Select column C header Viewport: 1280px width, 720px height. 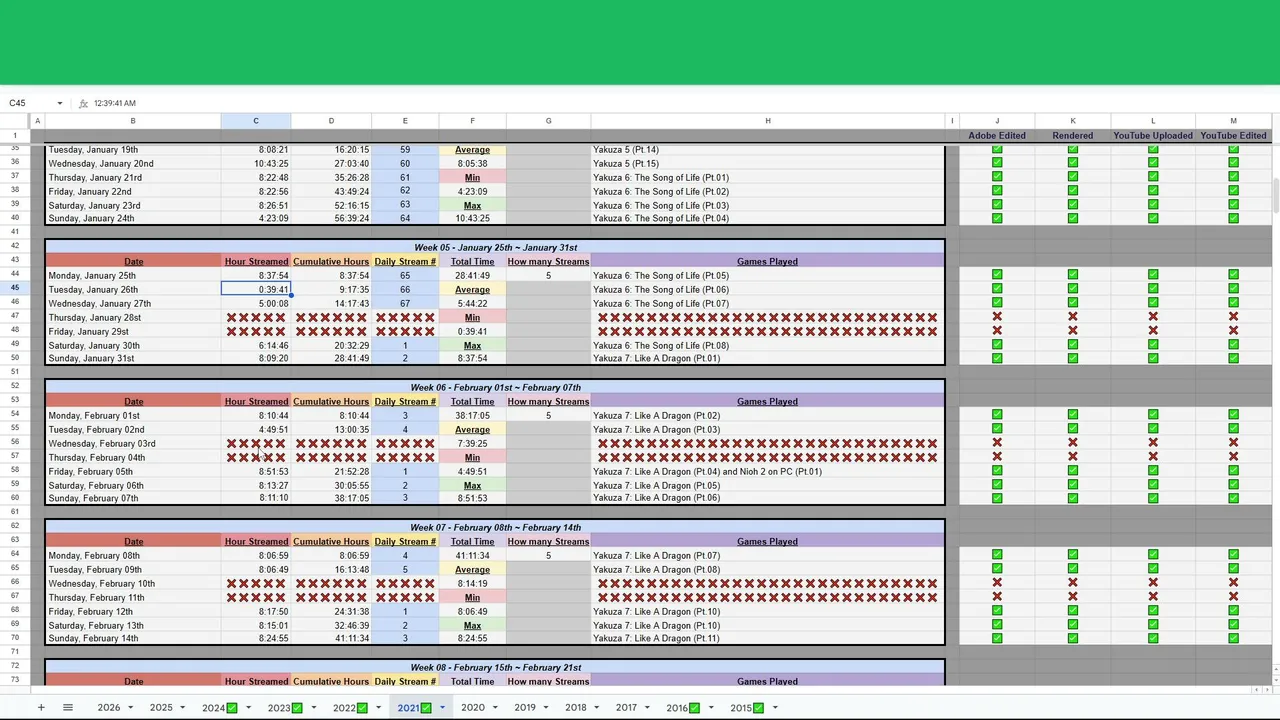click(256, 121)
